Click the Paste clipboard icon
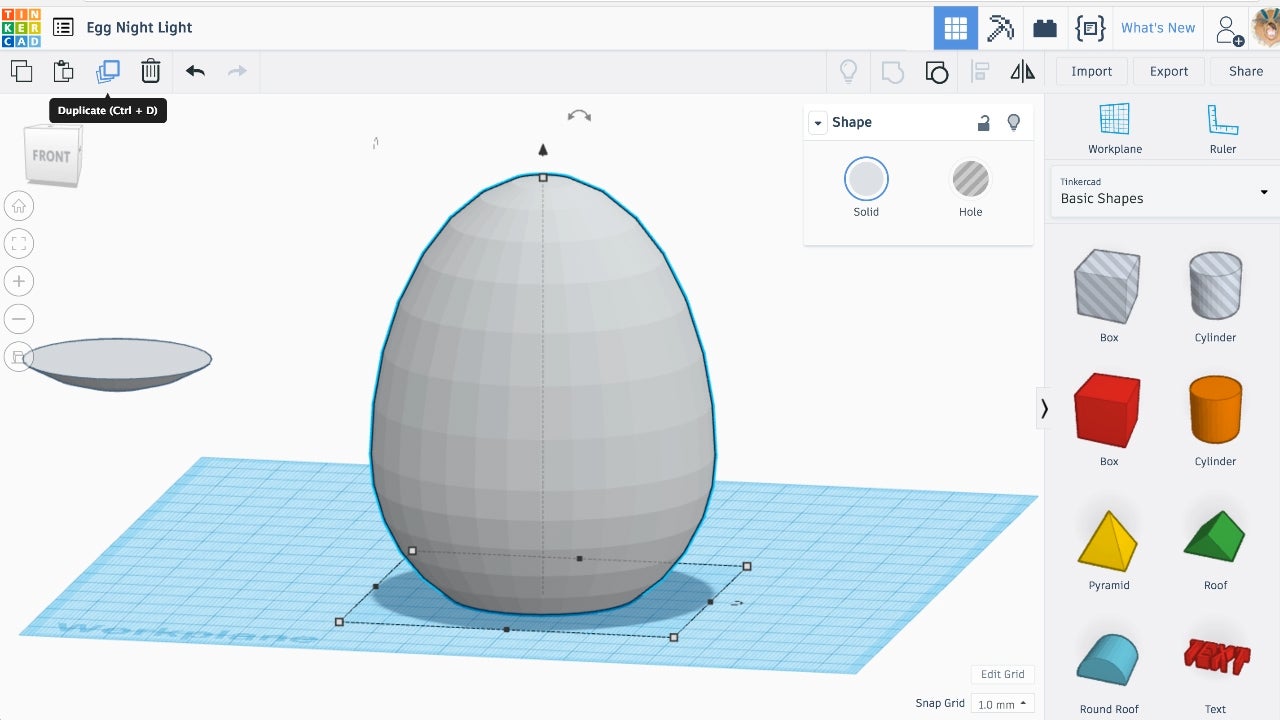Screen dimensions: 1280x720 click(63, 71)
